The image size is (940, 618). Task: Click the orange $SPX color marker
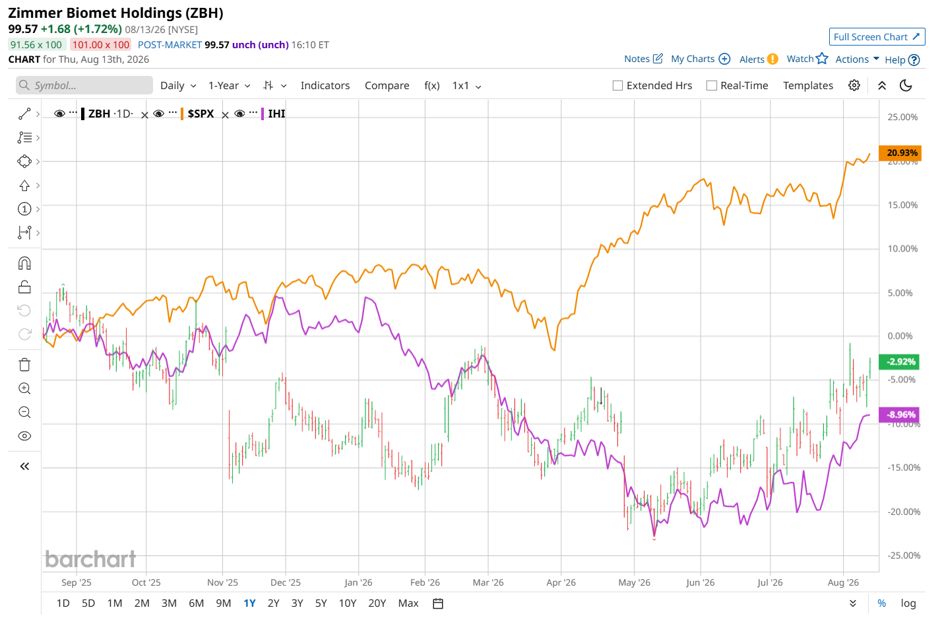pos(182,113)
